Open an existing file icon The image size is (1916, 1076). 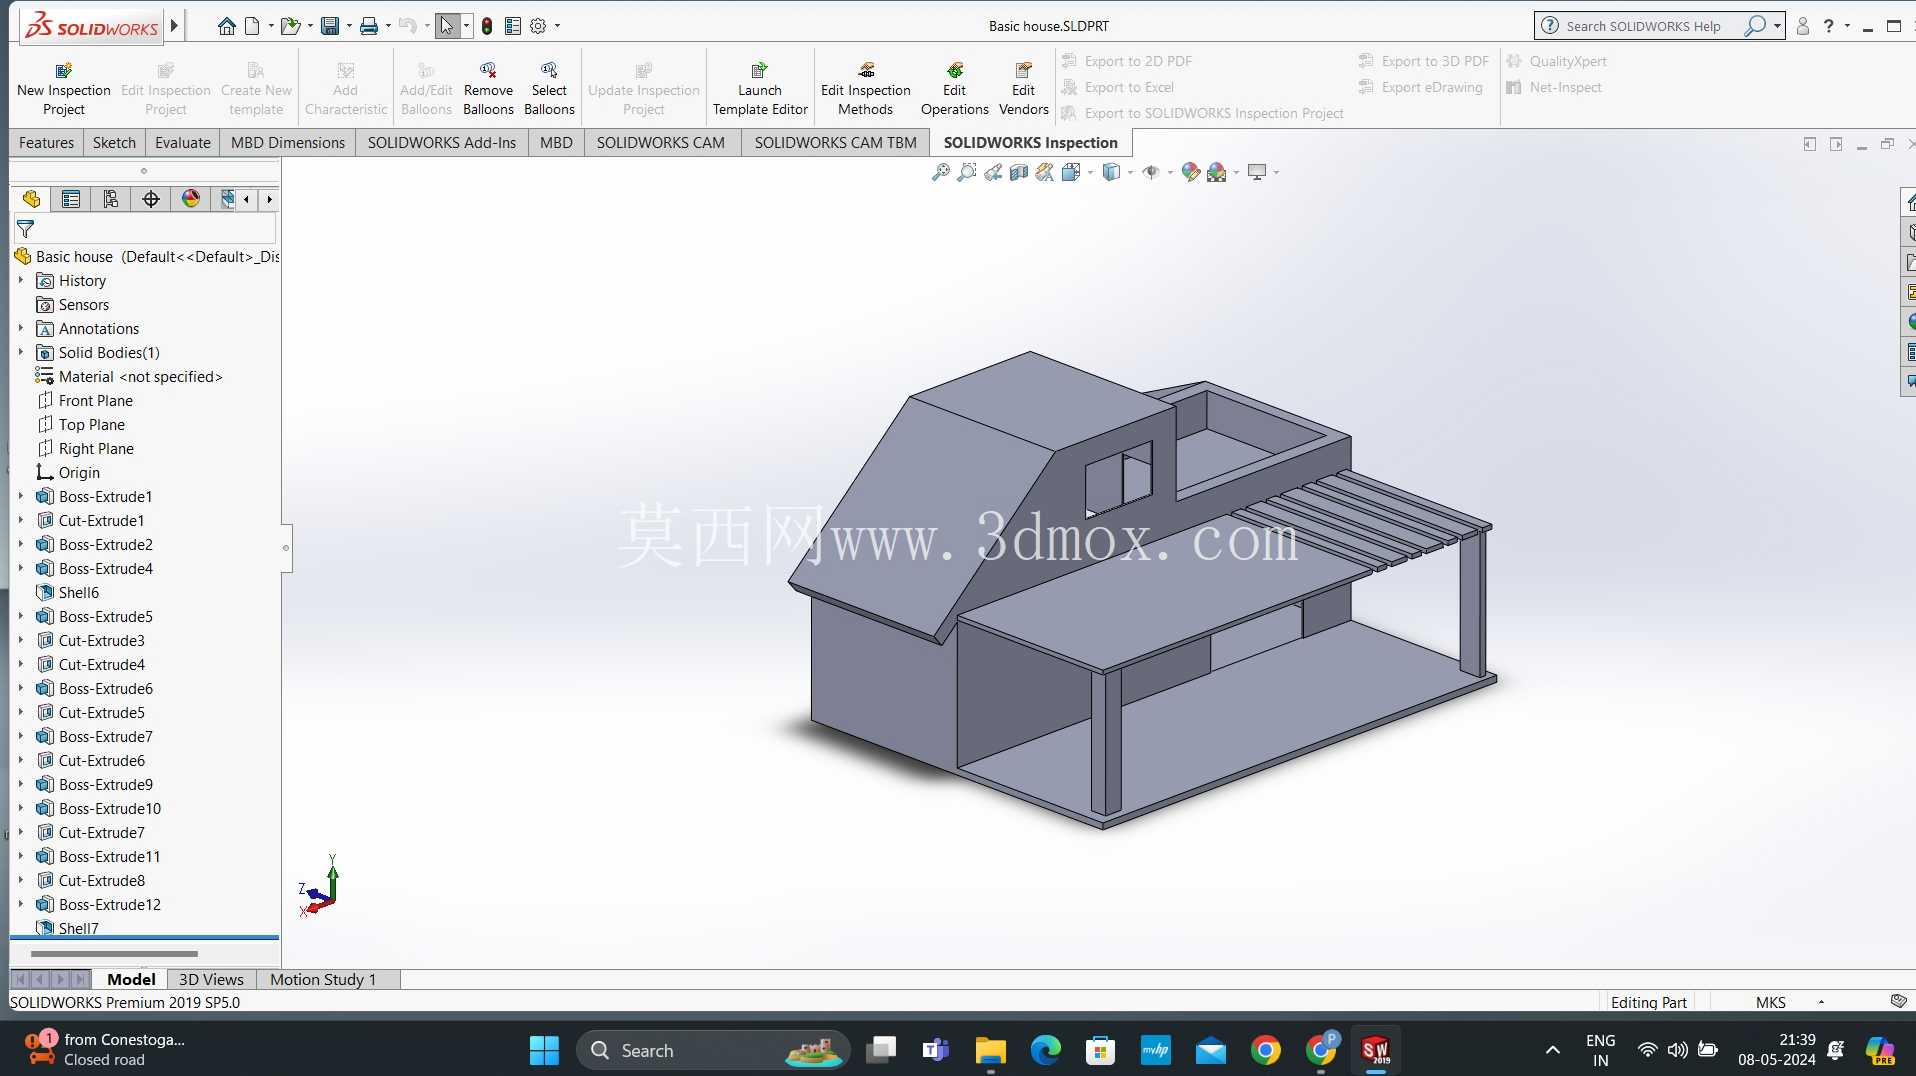[x=290, y=26]
